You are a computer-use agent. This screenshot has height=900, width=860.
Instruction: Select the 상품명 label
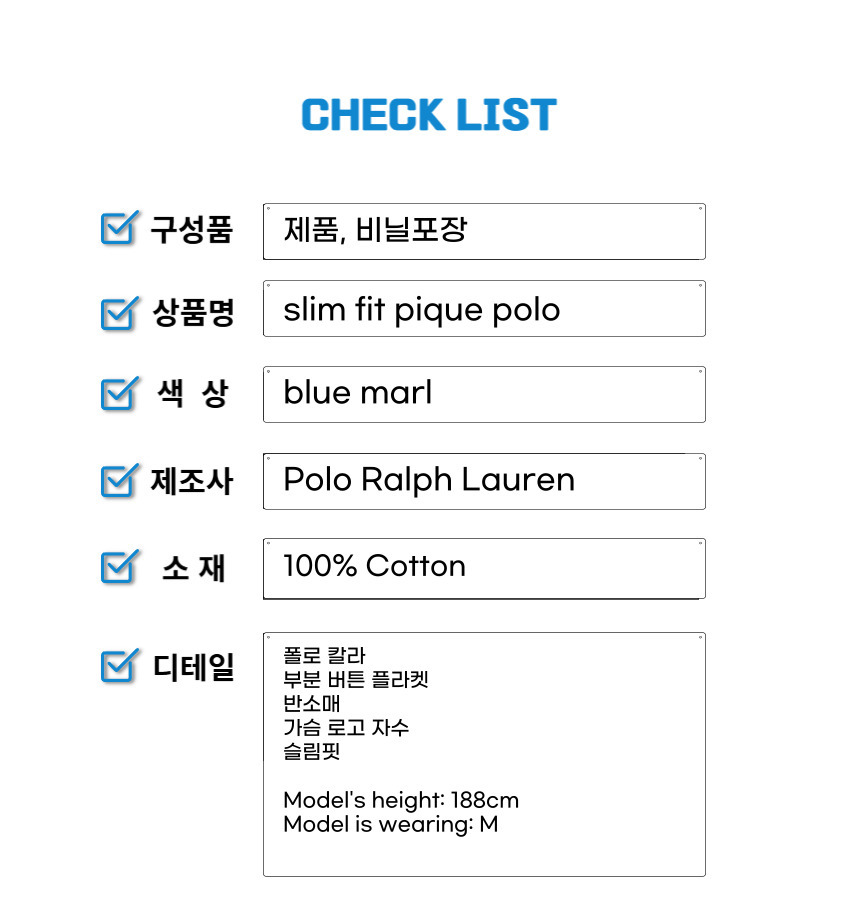(193, 313)
